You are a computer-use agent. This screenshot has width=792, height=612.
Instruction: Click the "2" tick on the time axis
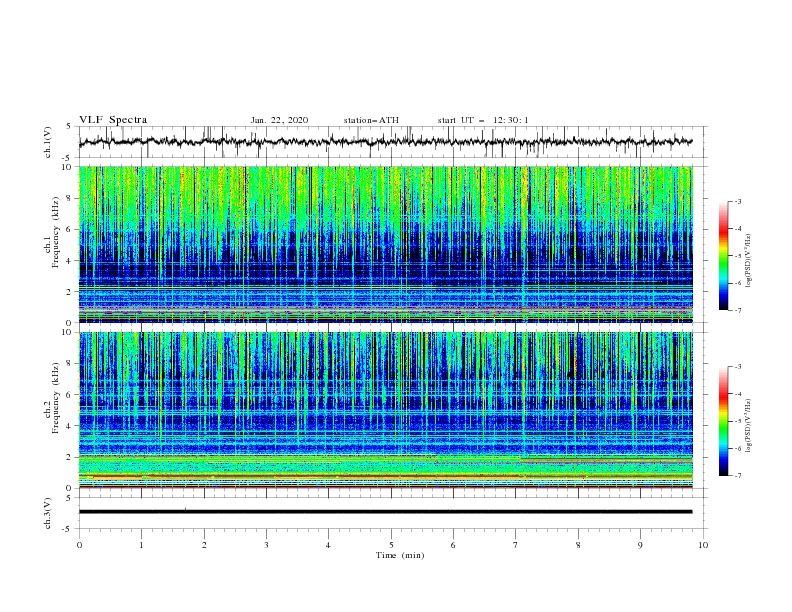click(x=204, y=545)
